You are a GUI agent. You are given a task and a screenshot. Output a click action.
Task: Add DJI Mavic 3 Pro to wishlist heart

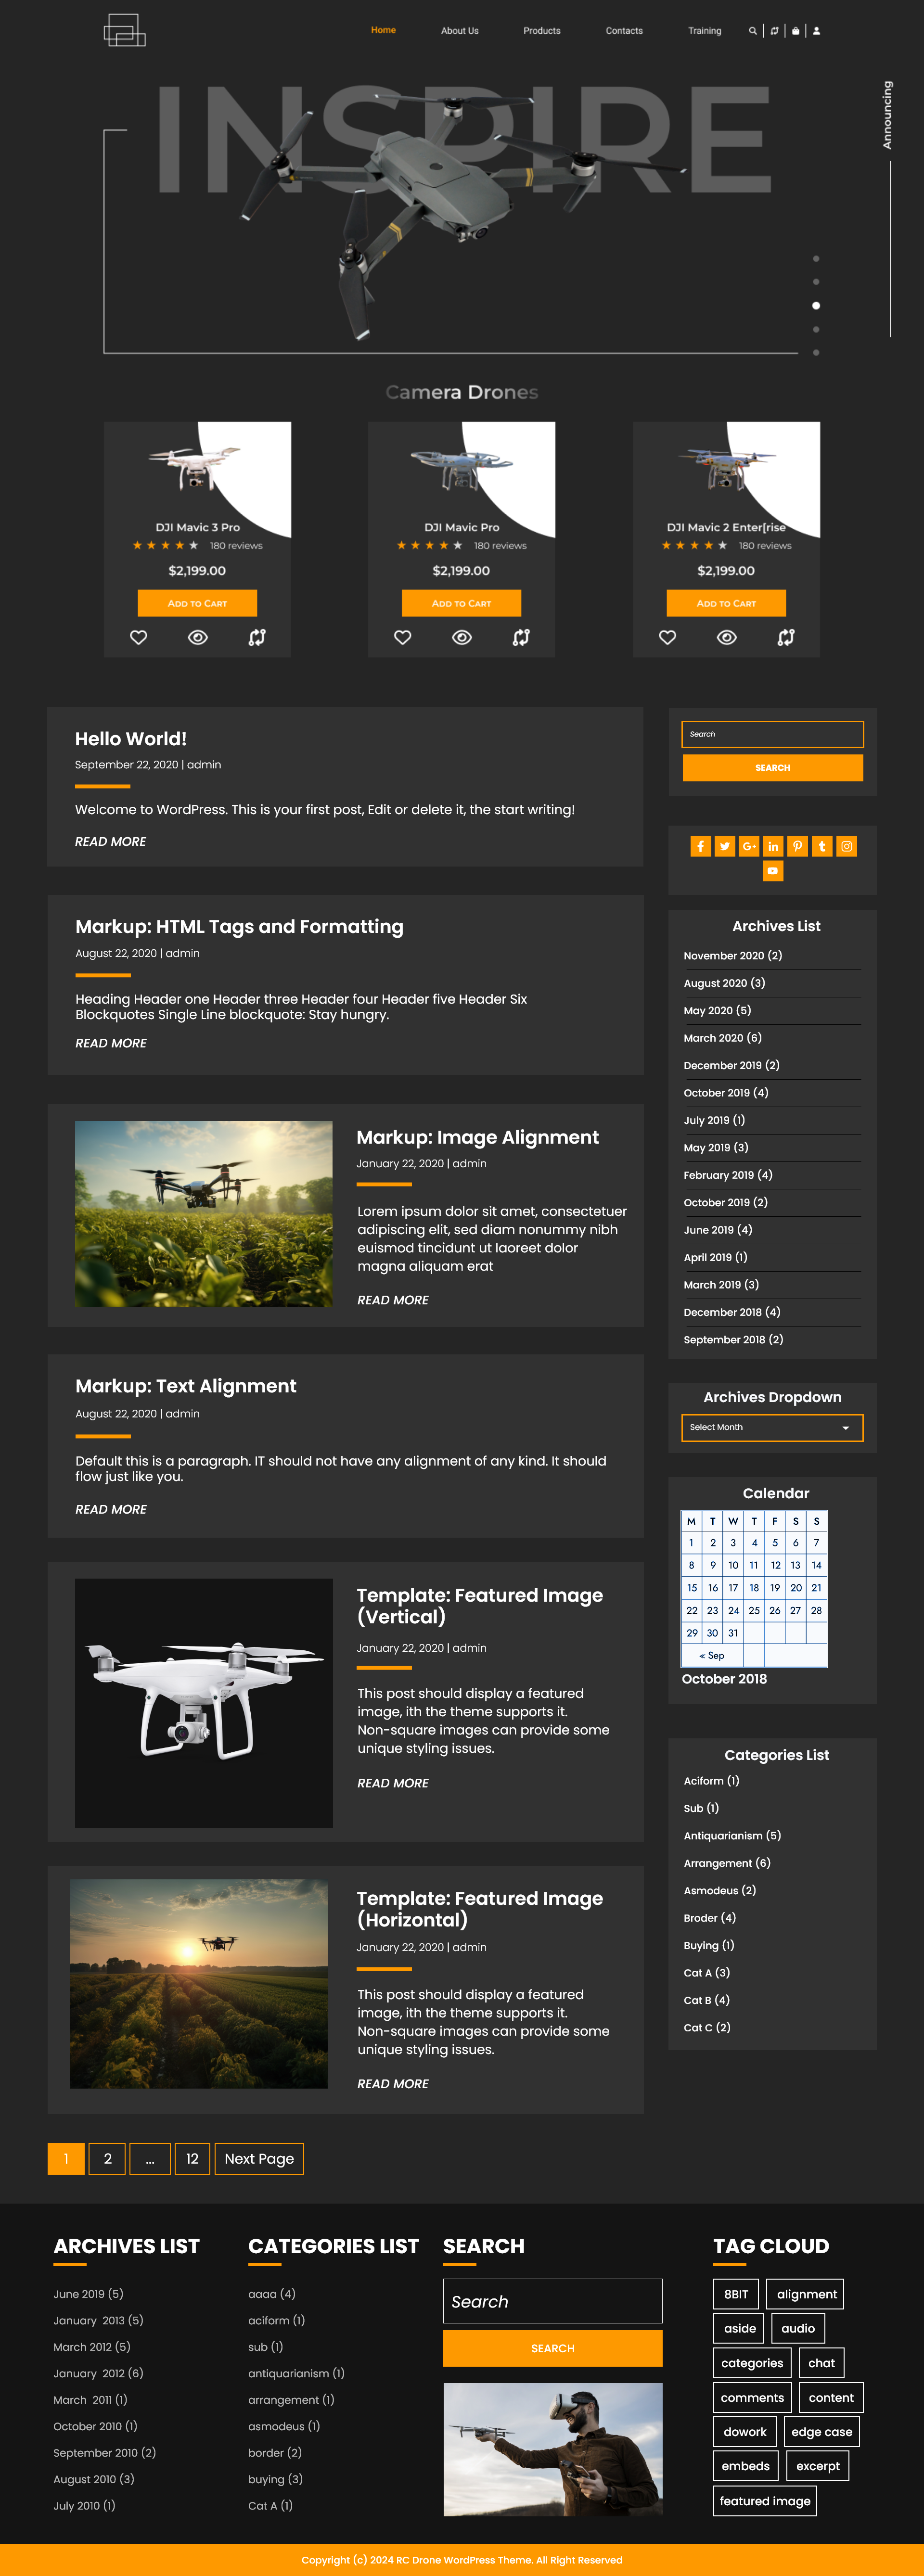[139, 637]
